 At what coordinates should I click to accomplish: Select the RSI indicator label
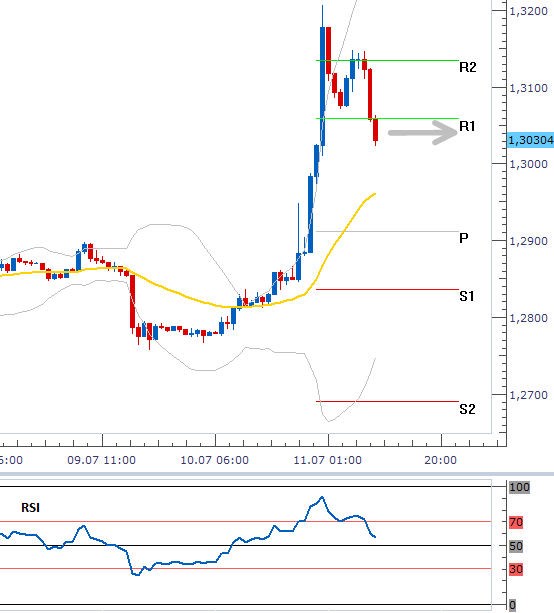(x=30, y=508)
